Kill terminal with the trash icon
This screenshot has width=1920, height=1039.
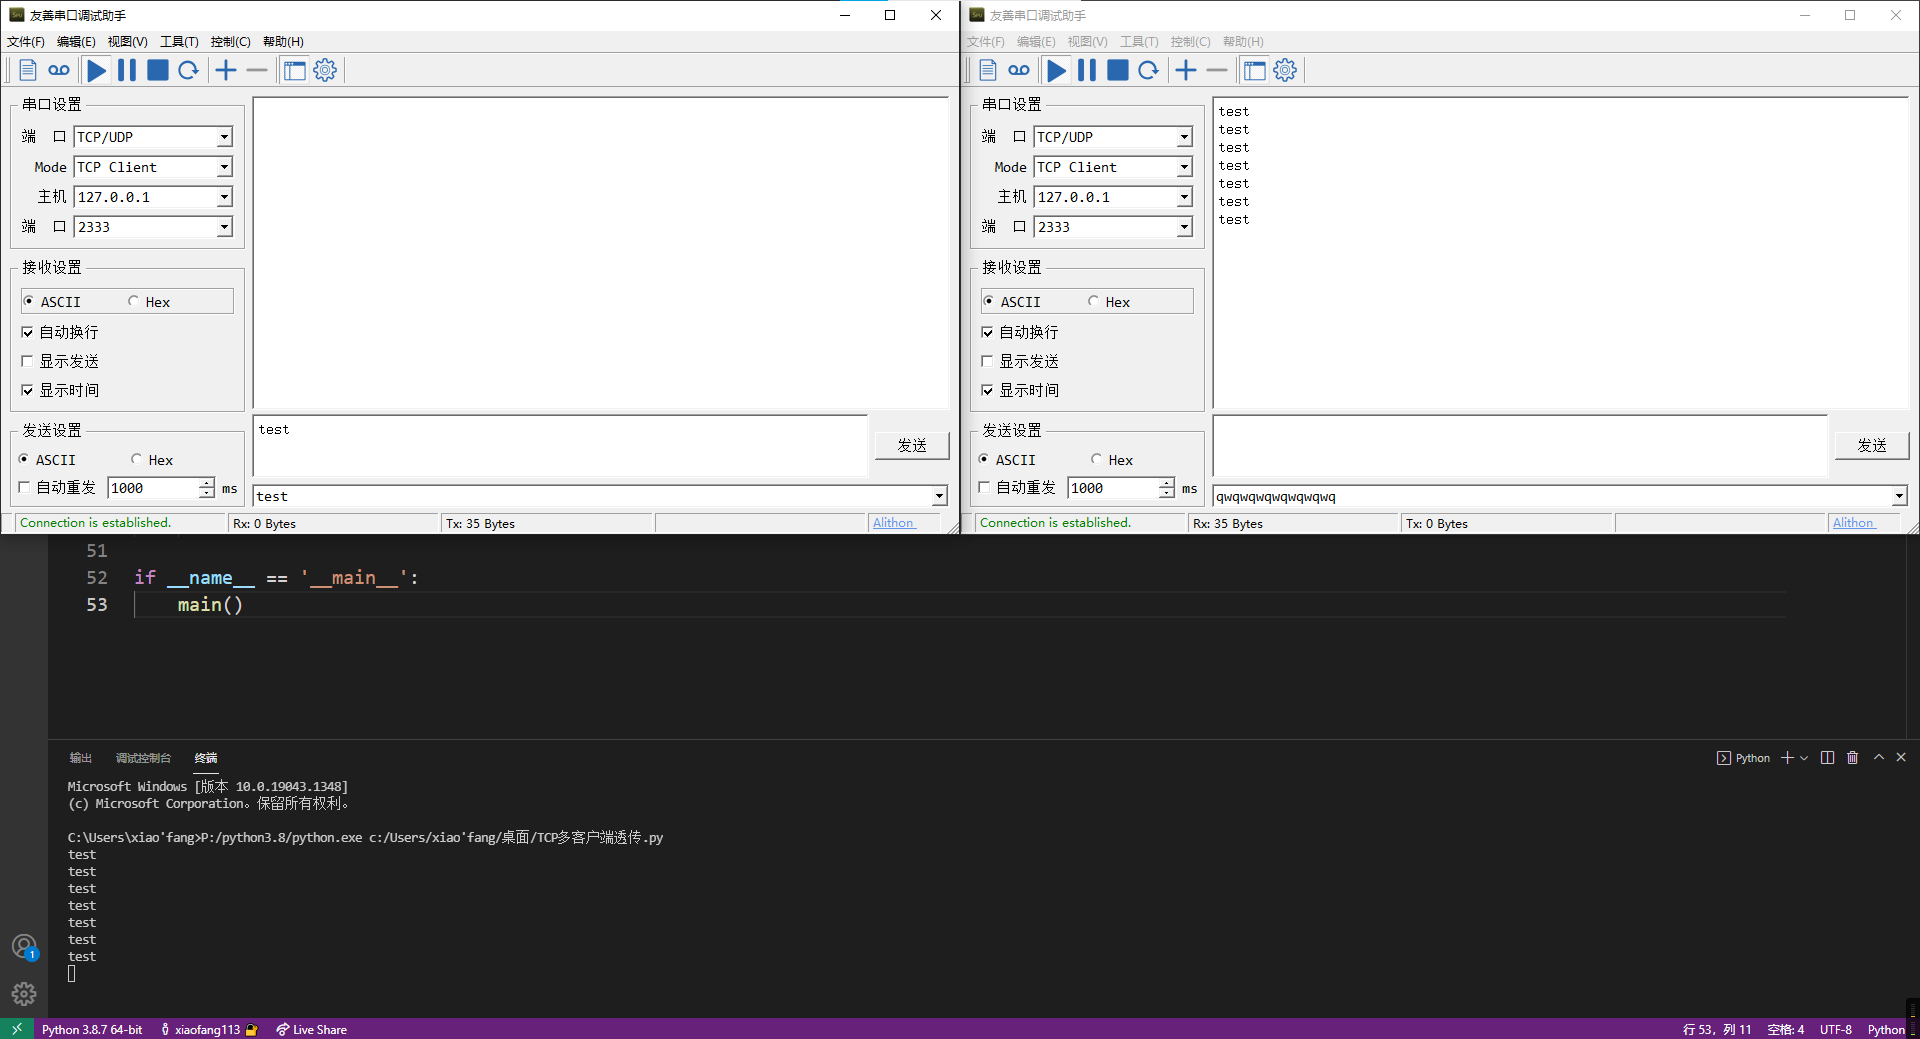point(1852,758)
